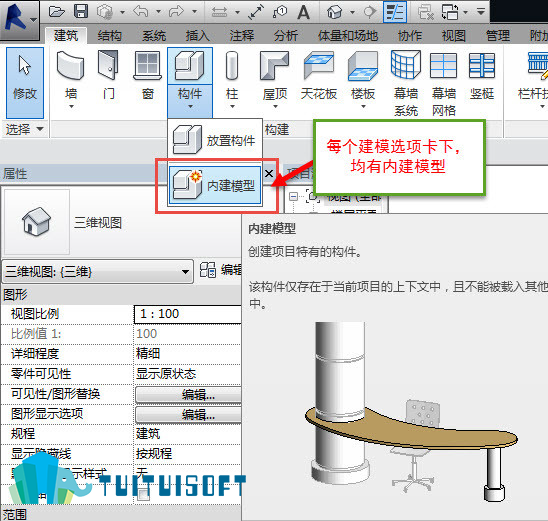The image size is (548, 521).
Task: Expand the 三维视图: {三维} type selector
Action: click(x=98, y=272)
